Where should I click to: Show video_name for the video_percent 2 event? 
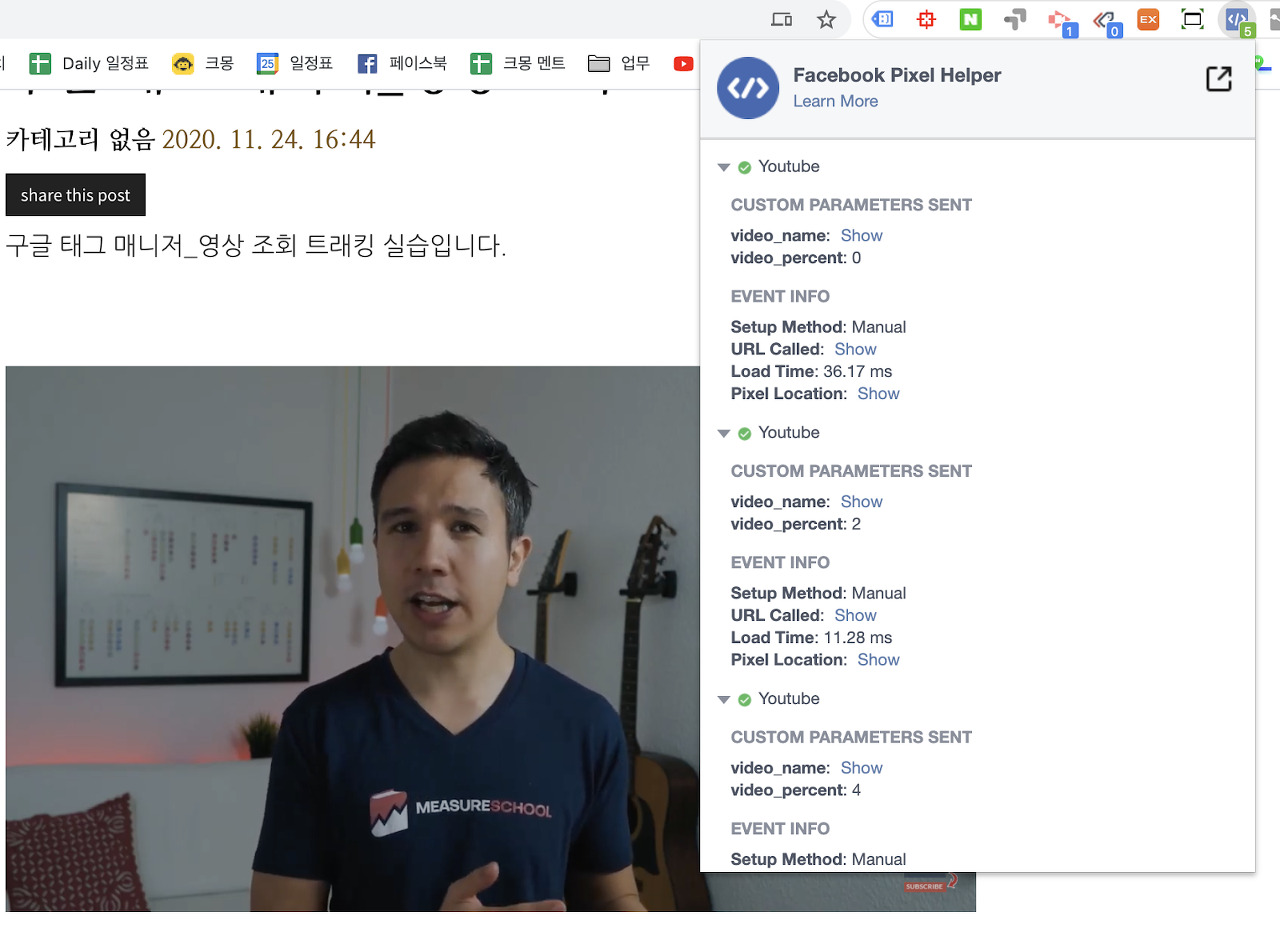[861, 501]
